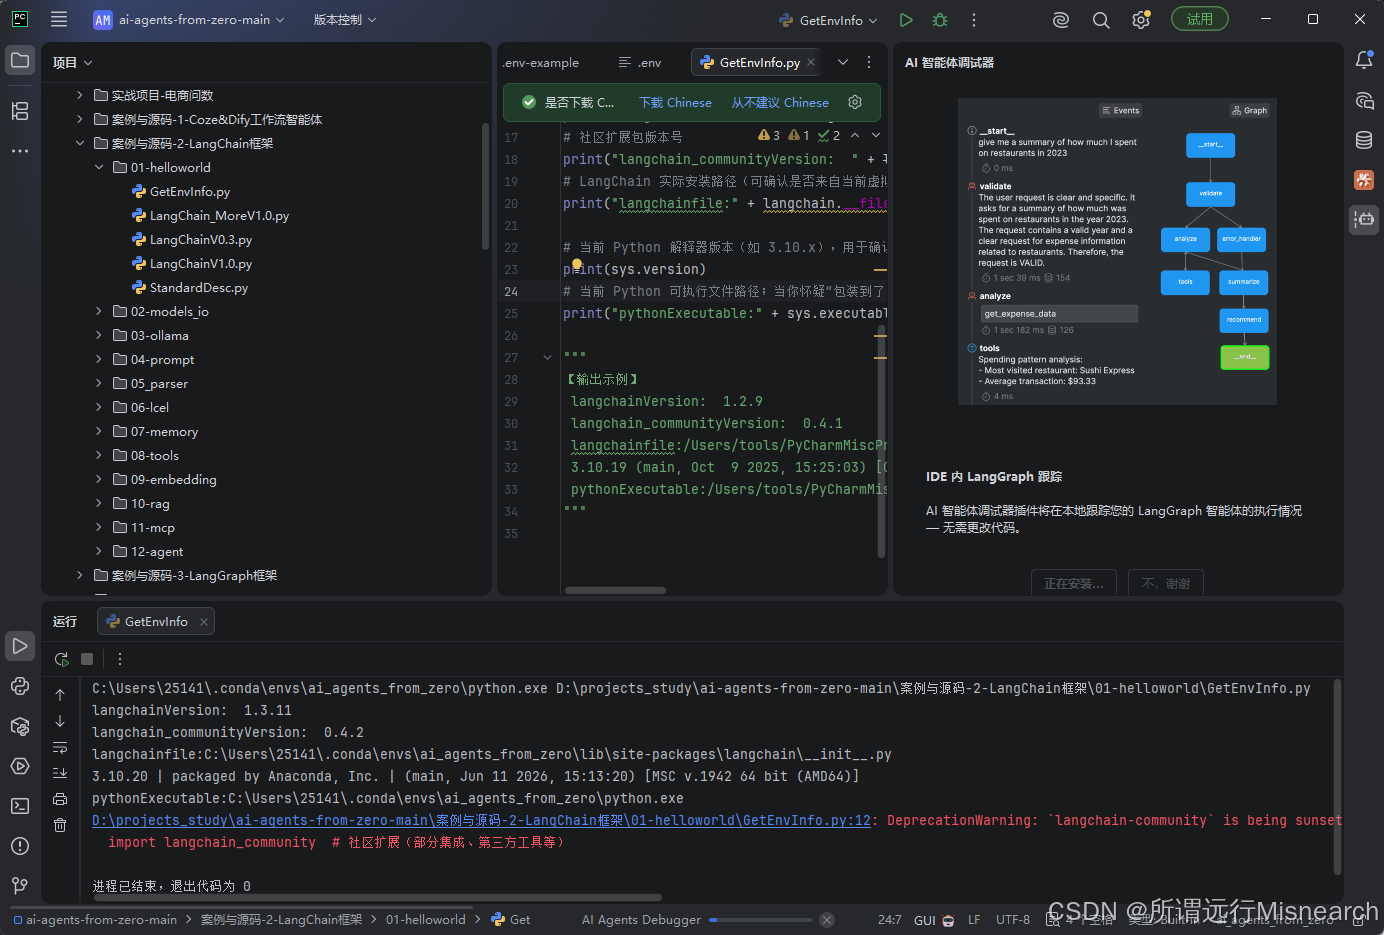The width and height of the screenshot is (1384, 935).
Task: Click the AI Agents Debugger progress bar
Action: tap(761, 920)
